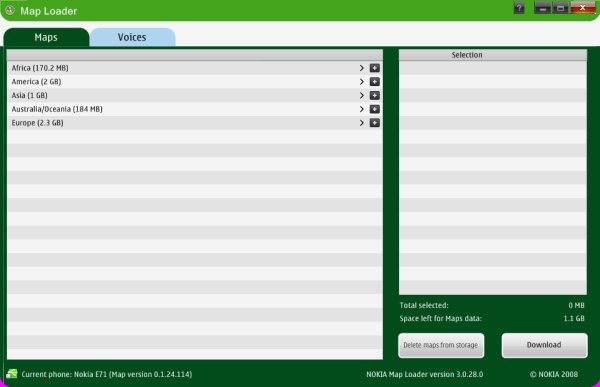Expand the Australia/Oceania region chevron
The width and height of the screenshot is (600, 387).
tap(362, 109)
